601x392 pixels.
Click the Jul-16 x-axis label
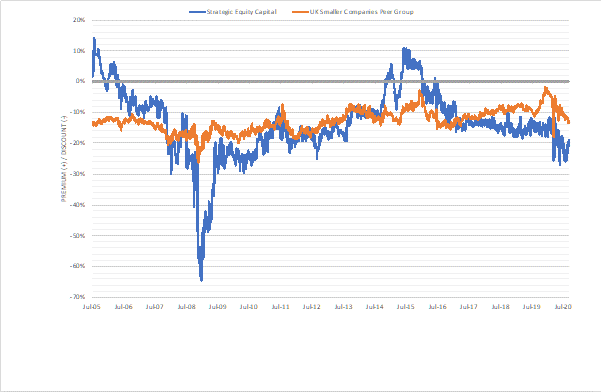[437, 307]
